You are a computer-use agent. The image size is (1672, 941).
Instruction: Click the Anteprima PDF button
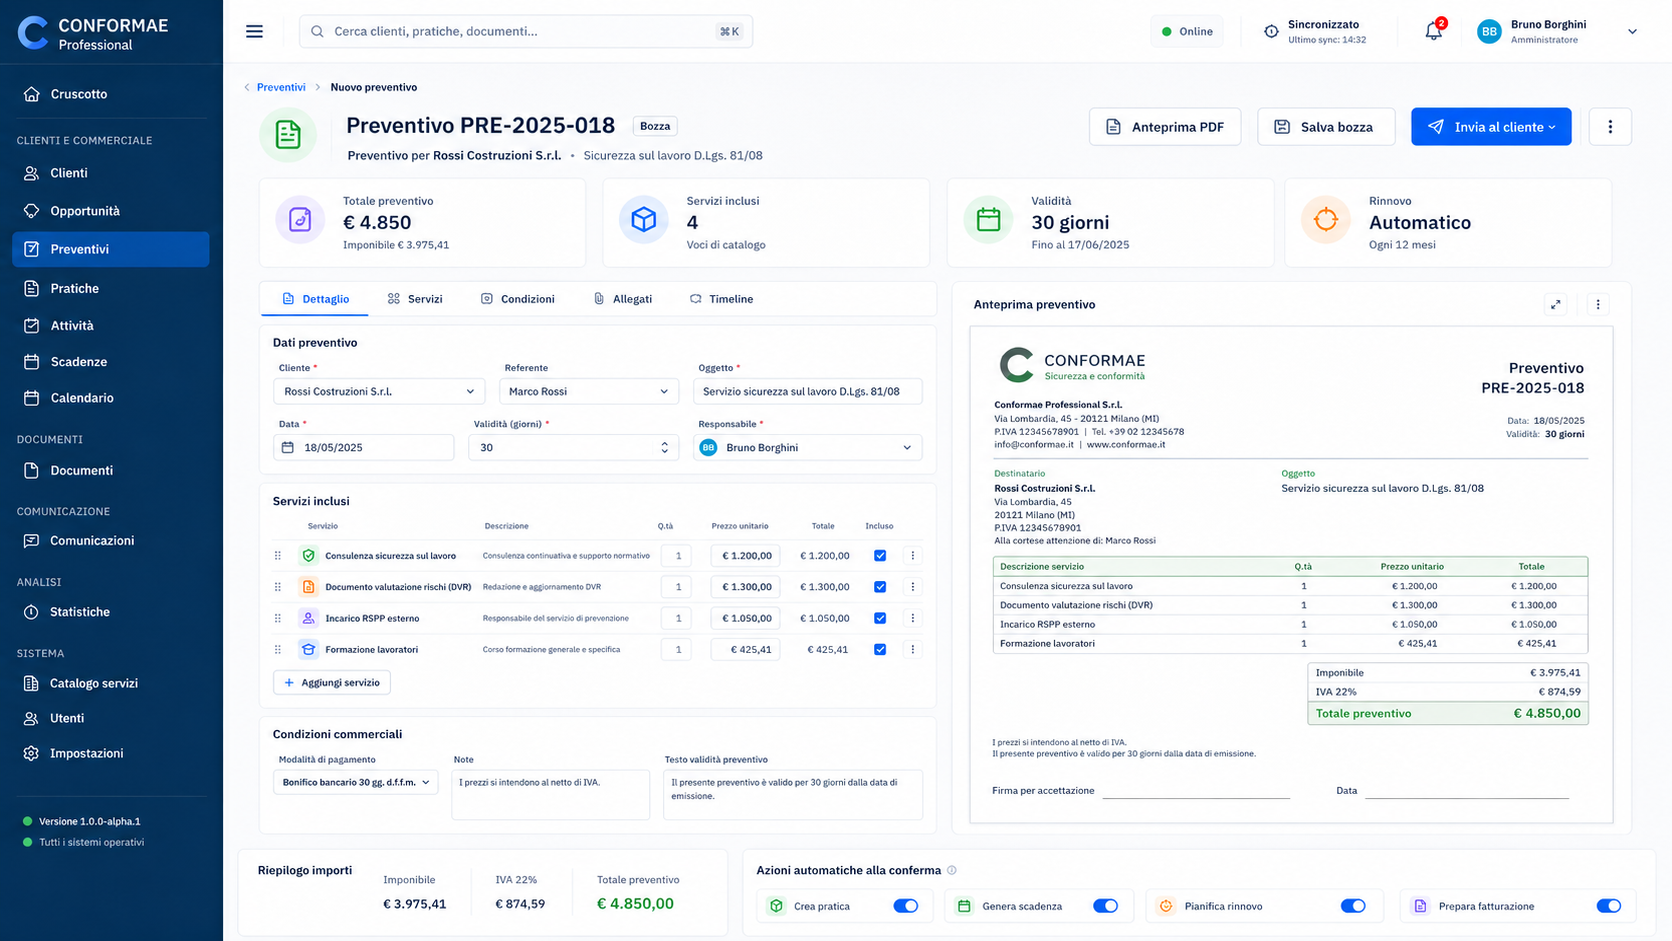1165,127
